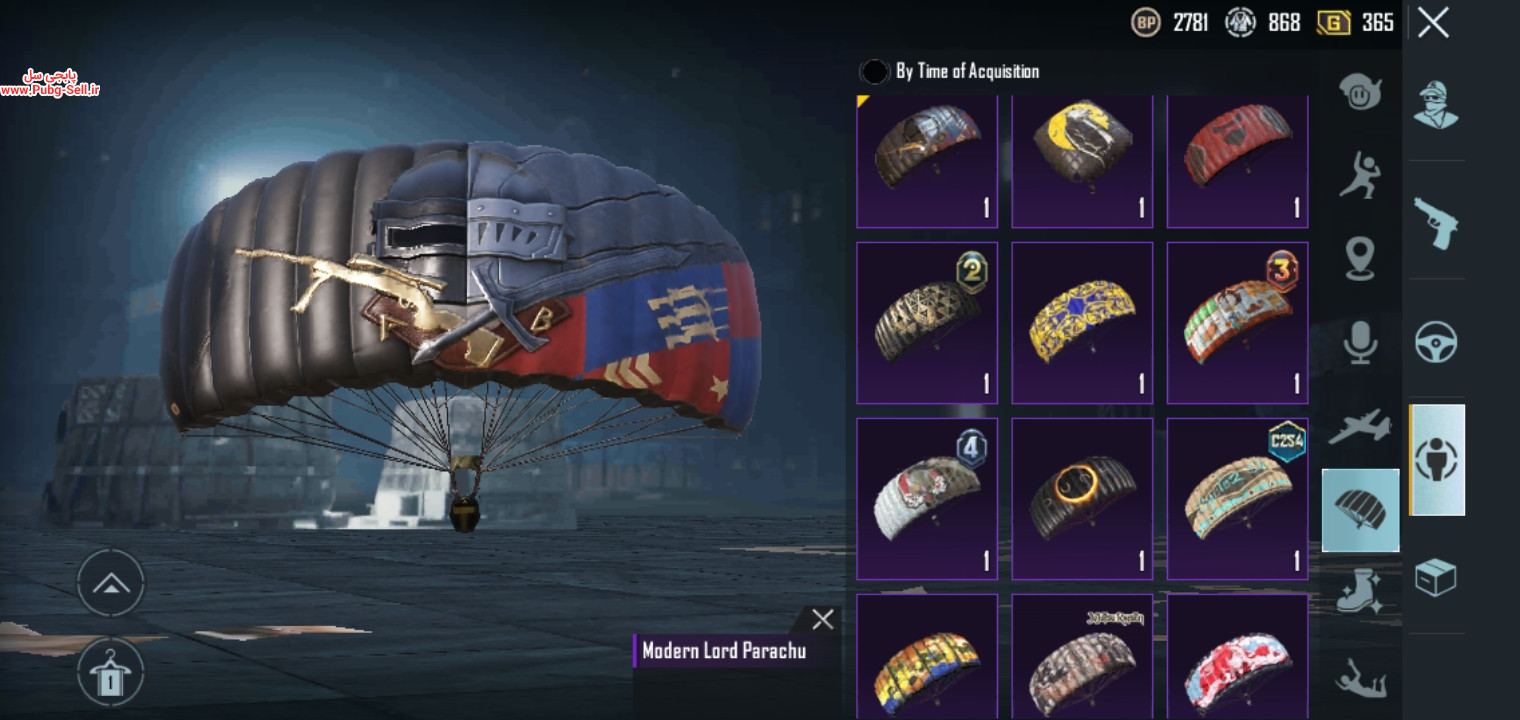This screenshot has height=720, width=1520.
Task: Select the yellow and blue patterned parachute
Action: tap(1082, 322)
